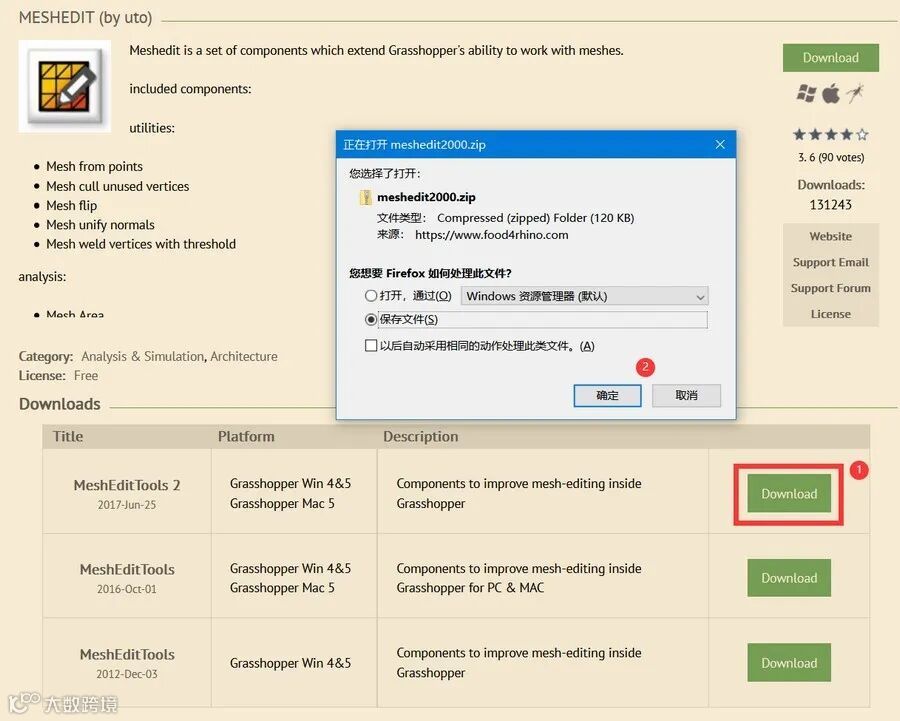Click the Platform column header
This screenshot has height=721, width=900.
pos(246,437)
